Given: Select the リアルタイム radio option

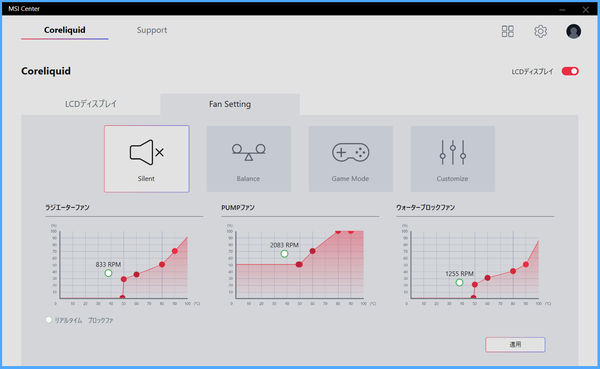Looking at the screenshot, I should coord(49,320).
